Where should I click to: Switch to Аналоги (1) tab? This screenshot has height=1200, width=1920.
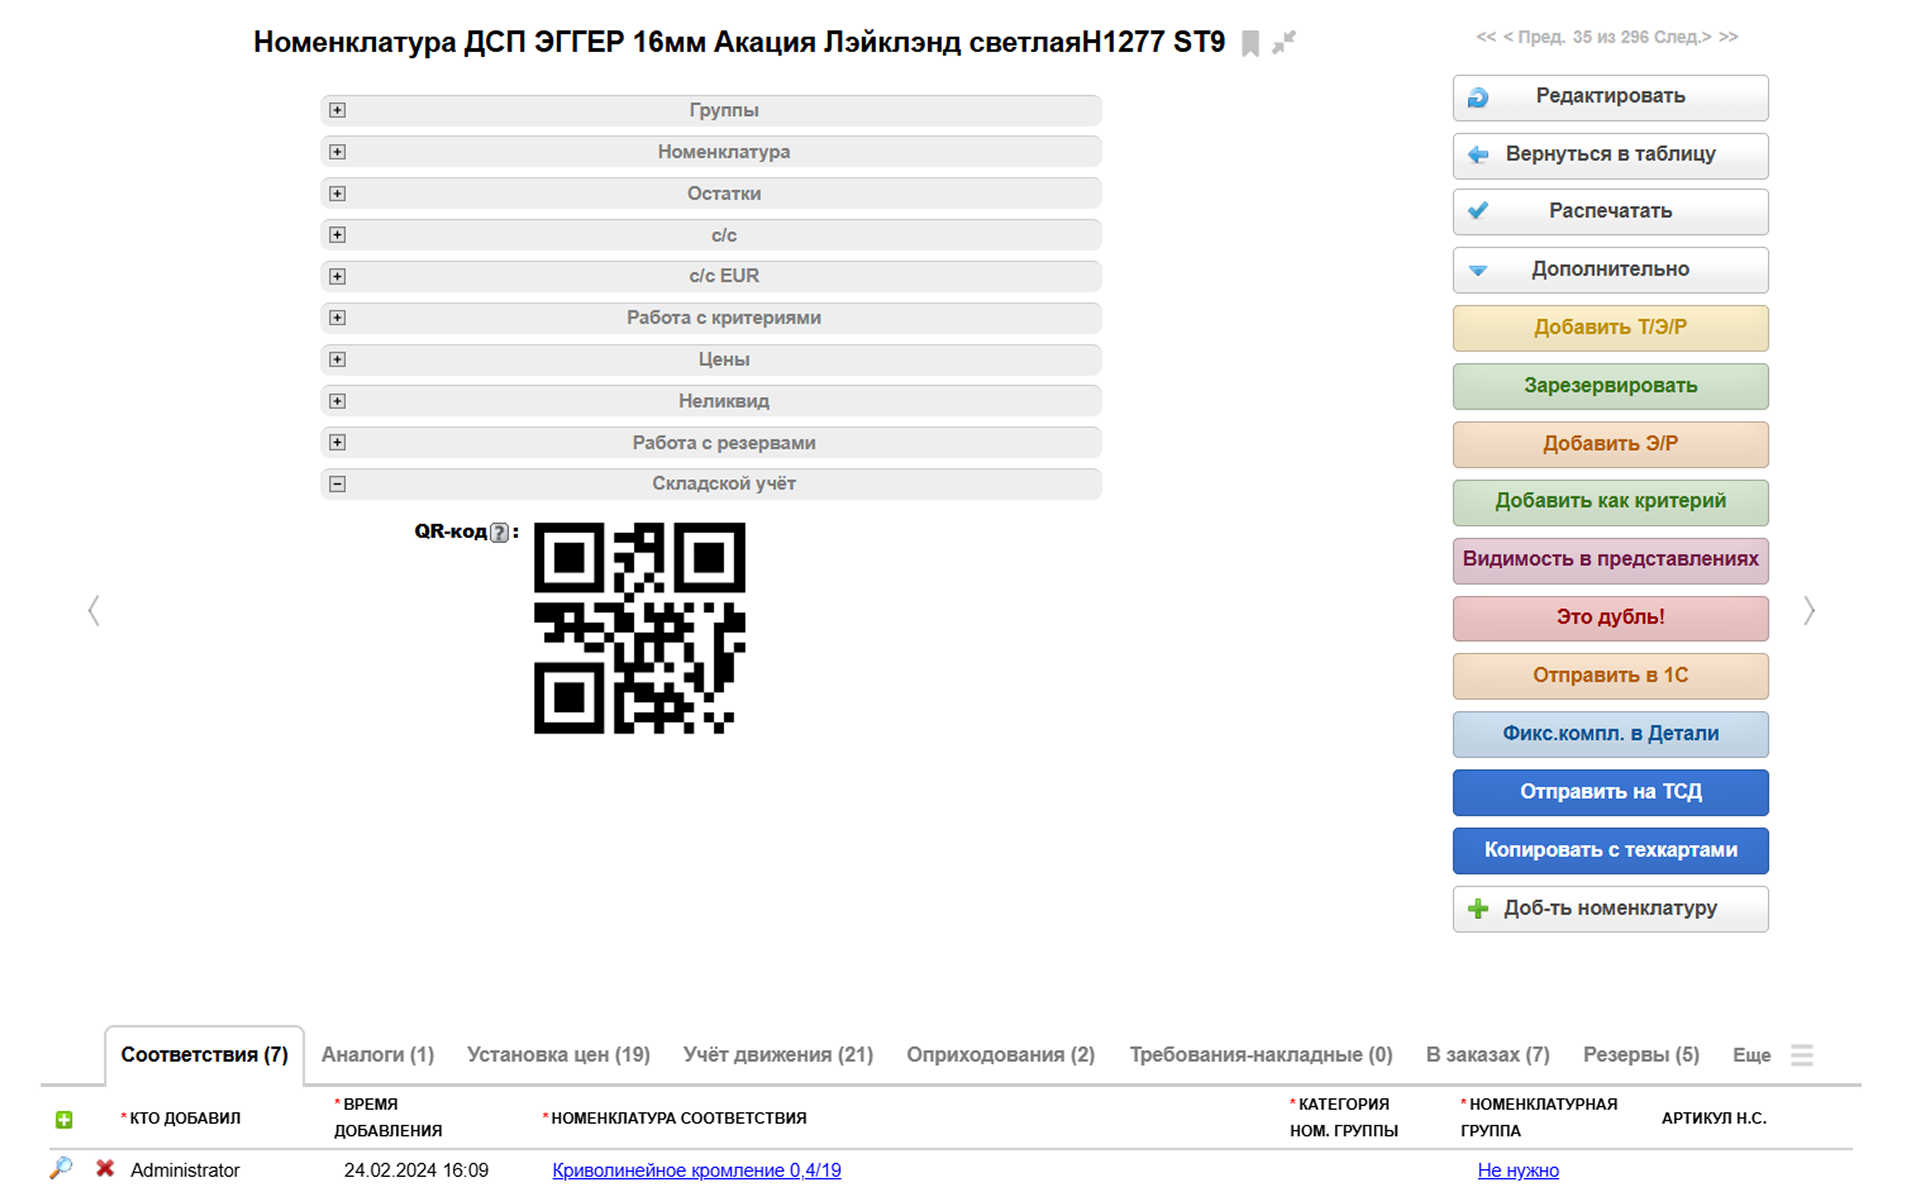coord(377,1054)
